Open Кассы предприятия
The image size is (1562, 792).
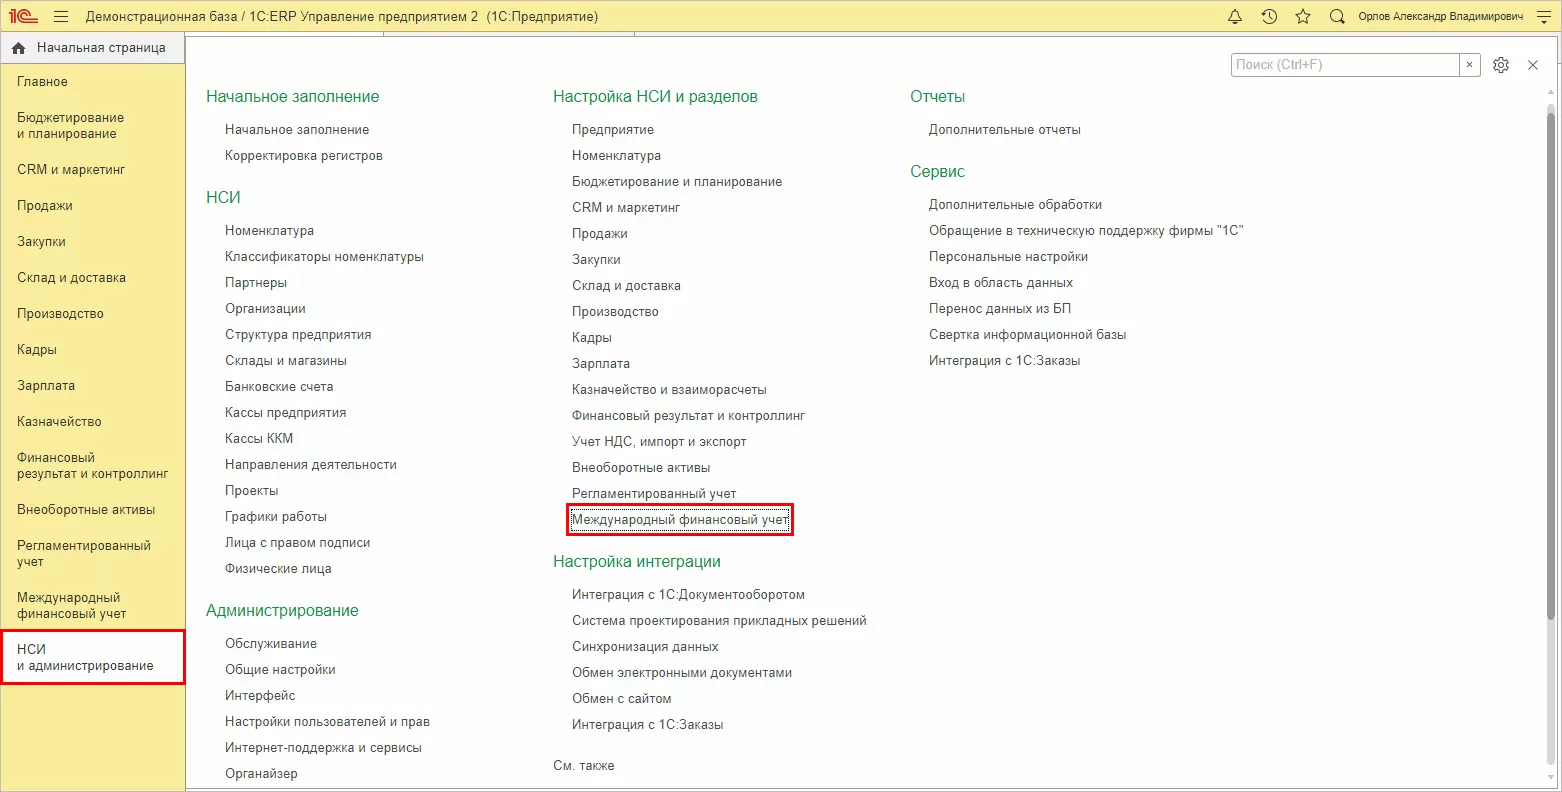tap(285, 413)
